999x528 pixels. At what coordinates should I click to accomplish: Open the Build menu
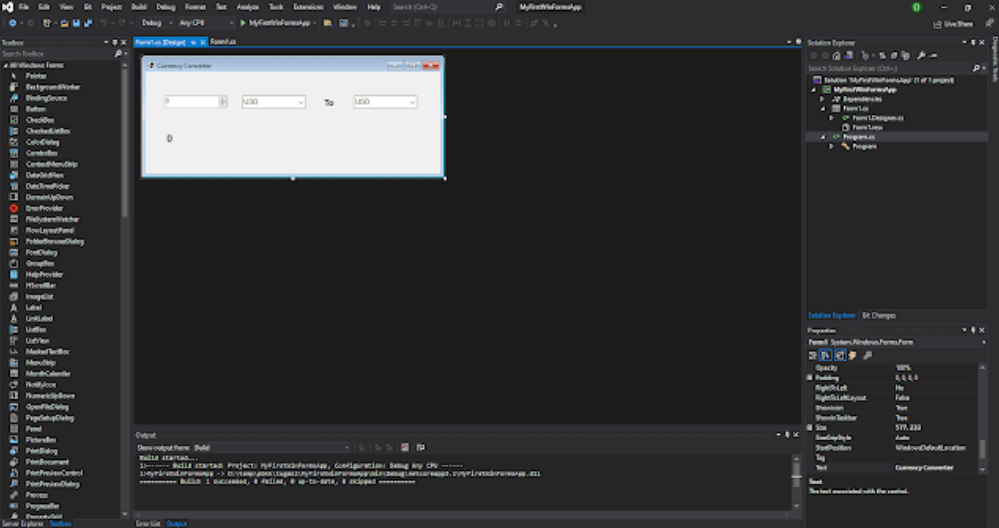[139, 7]
